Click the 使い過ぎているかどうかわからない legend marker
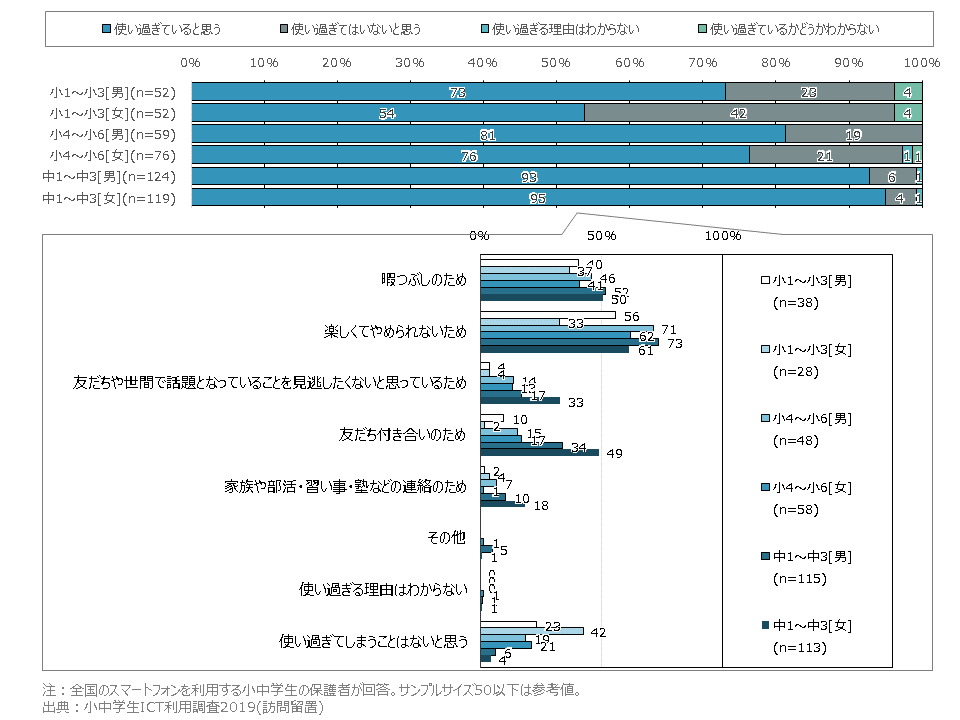This screenshot has width=960, height=720. [x=701, y=30]
